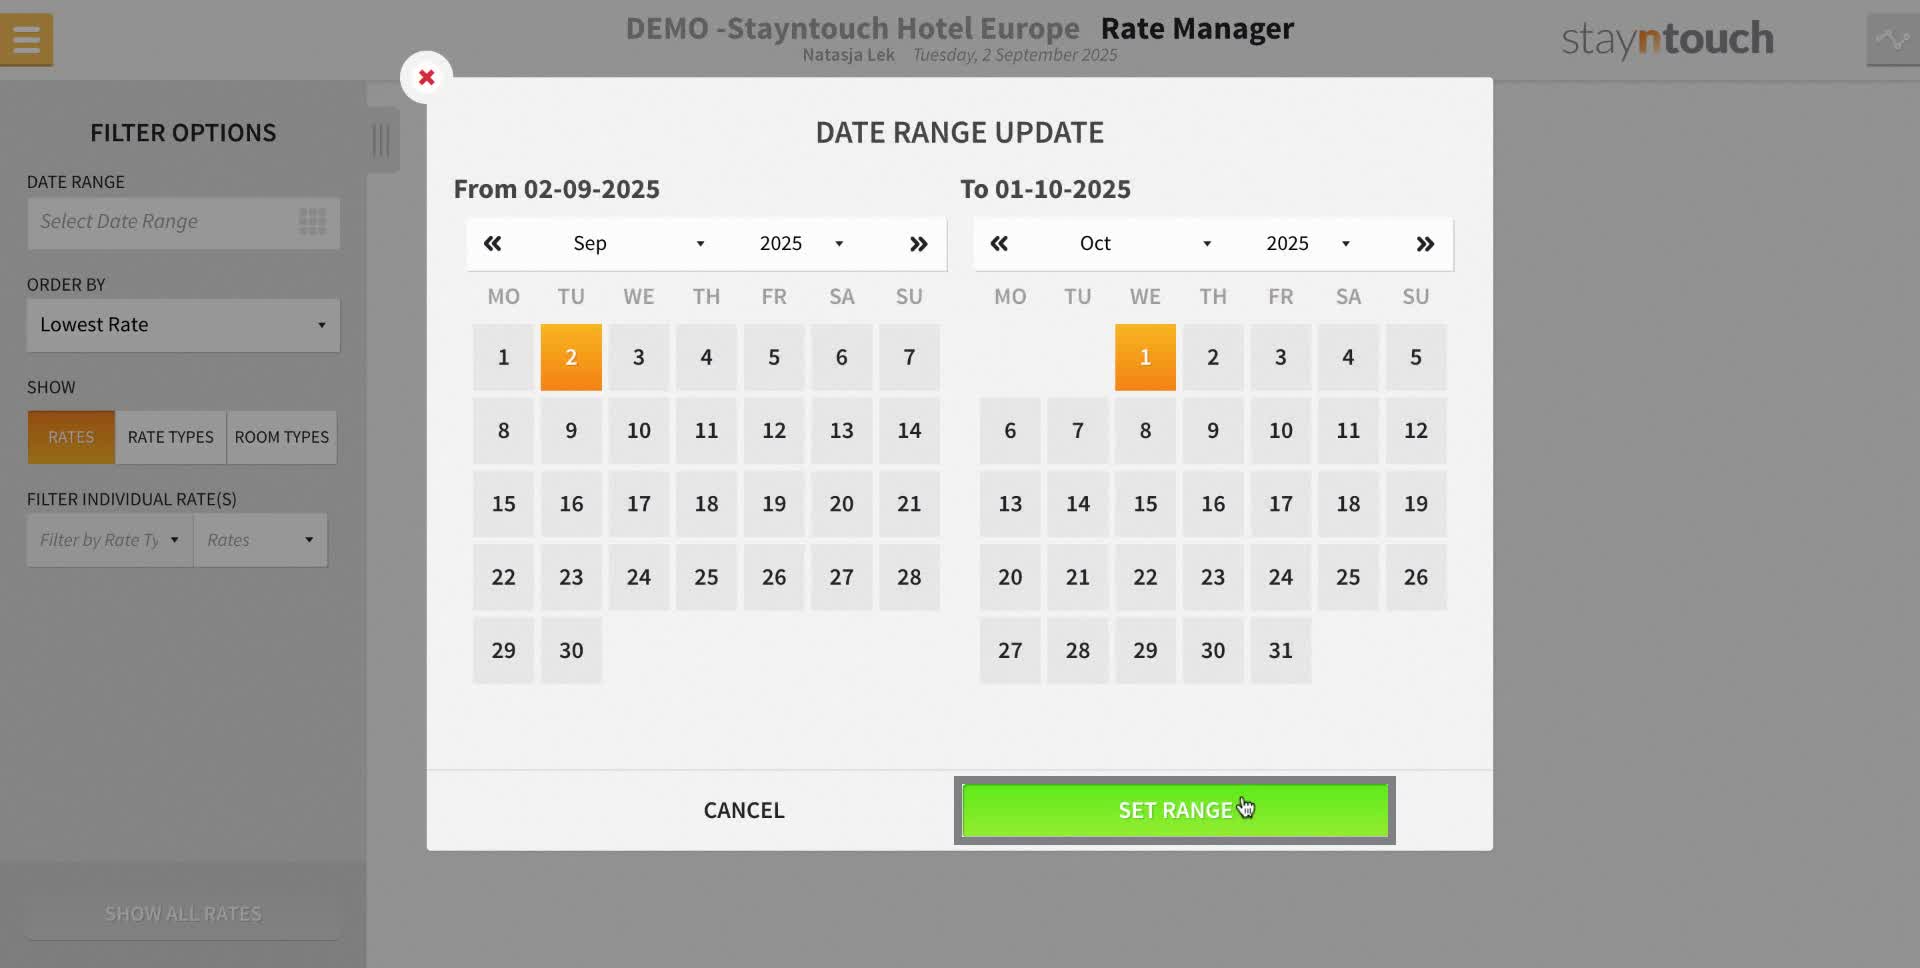Select September 10 in From calendar
The width and height of the screenshot is (1920, 968).
pyautogui.click(x=638, y=430)
